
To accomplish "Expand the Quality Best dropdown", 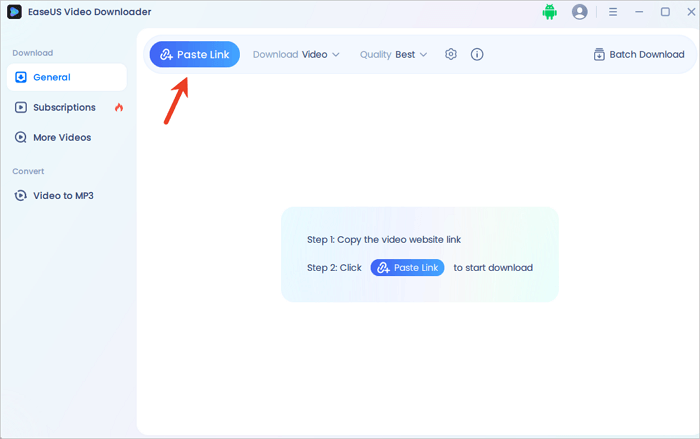I will [393, 54].
